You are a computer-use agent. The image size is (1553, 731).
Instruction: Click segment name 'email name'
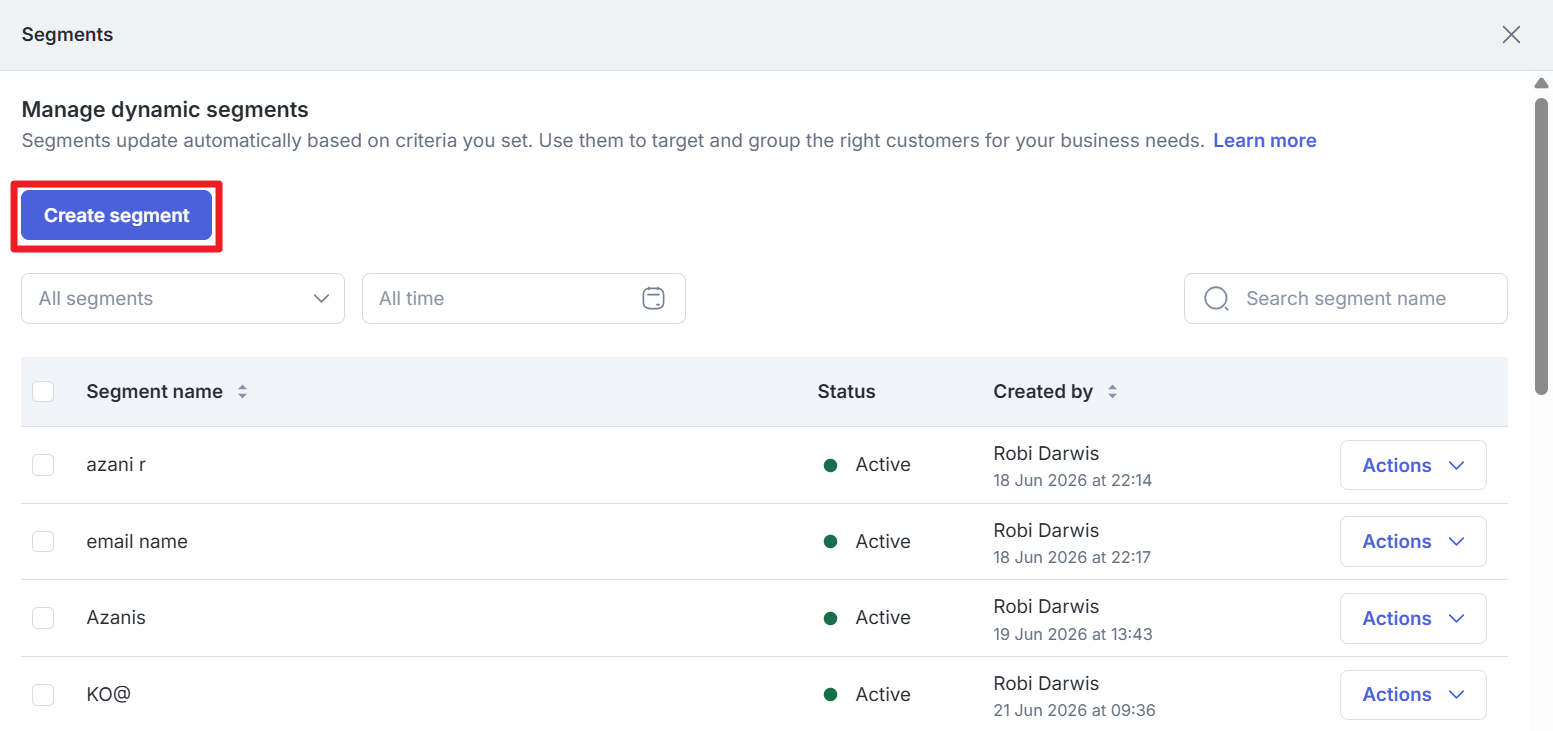click(137, 541)
